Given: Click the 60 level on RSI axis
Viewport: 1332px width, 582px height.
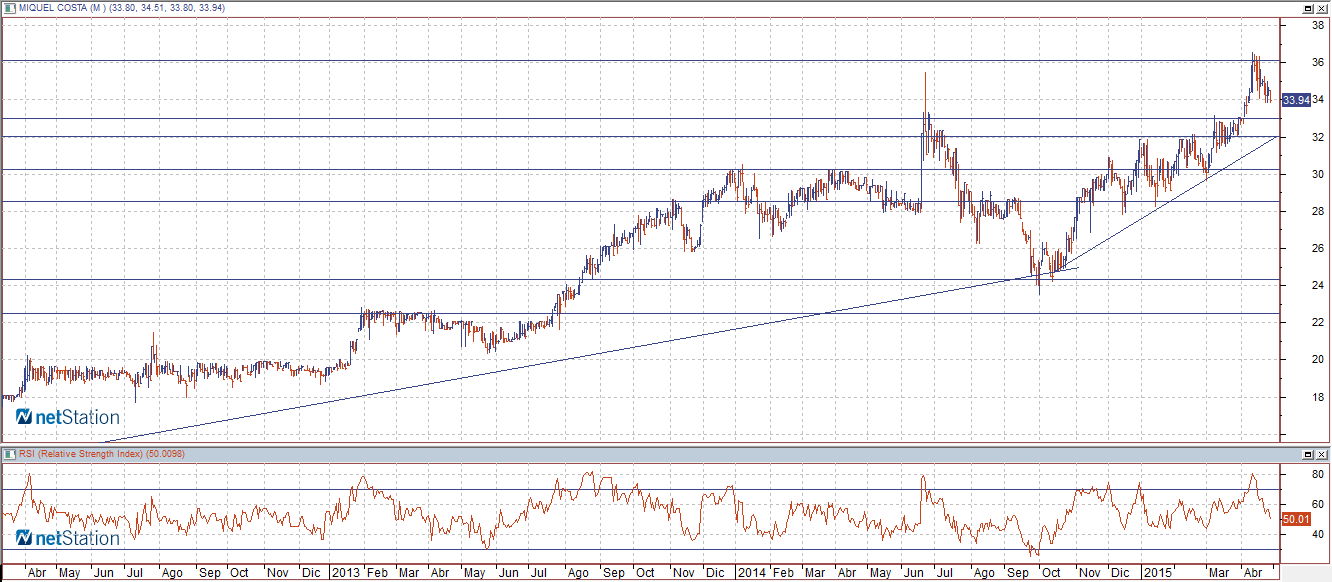Looking at the screenshot, I should point(1318,504).
